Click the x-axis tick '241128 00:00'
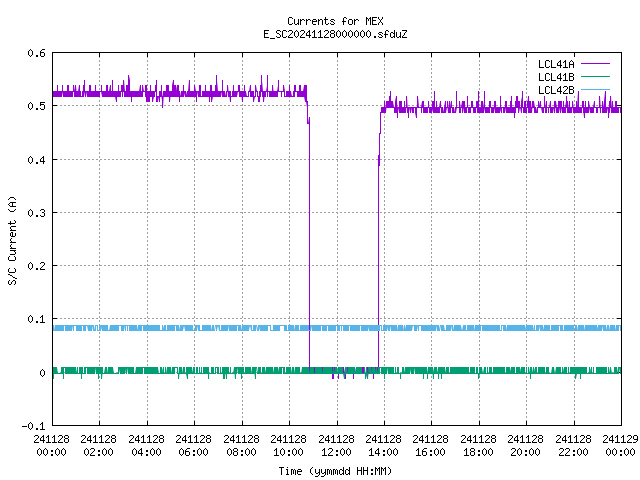Viewport: 640px width, 480px height. tap(51, 445)
